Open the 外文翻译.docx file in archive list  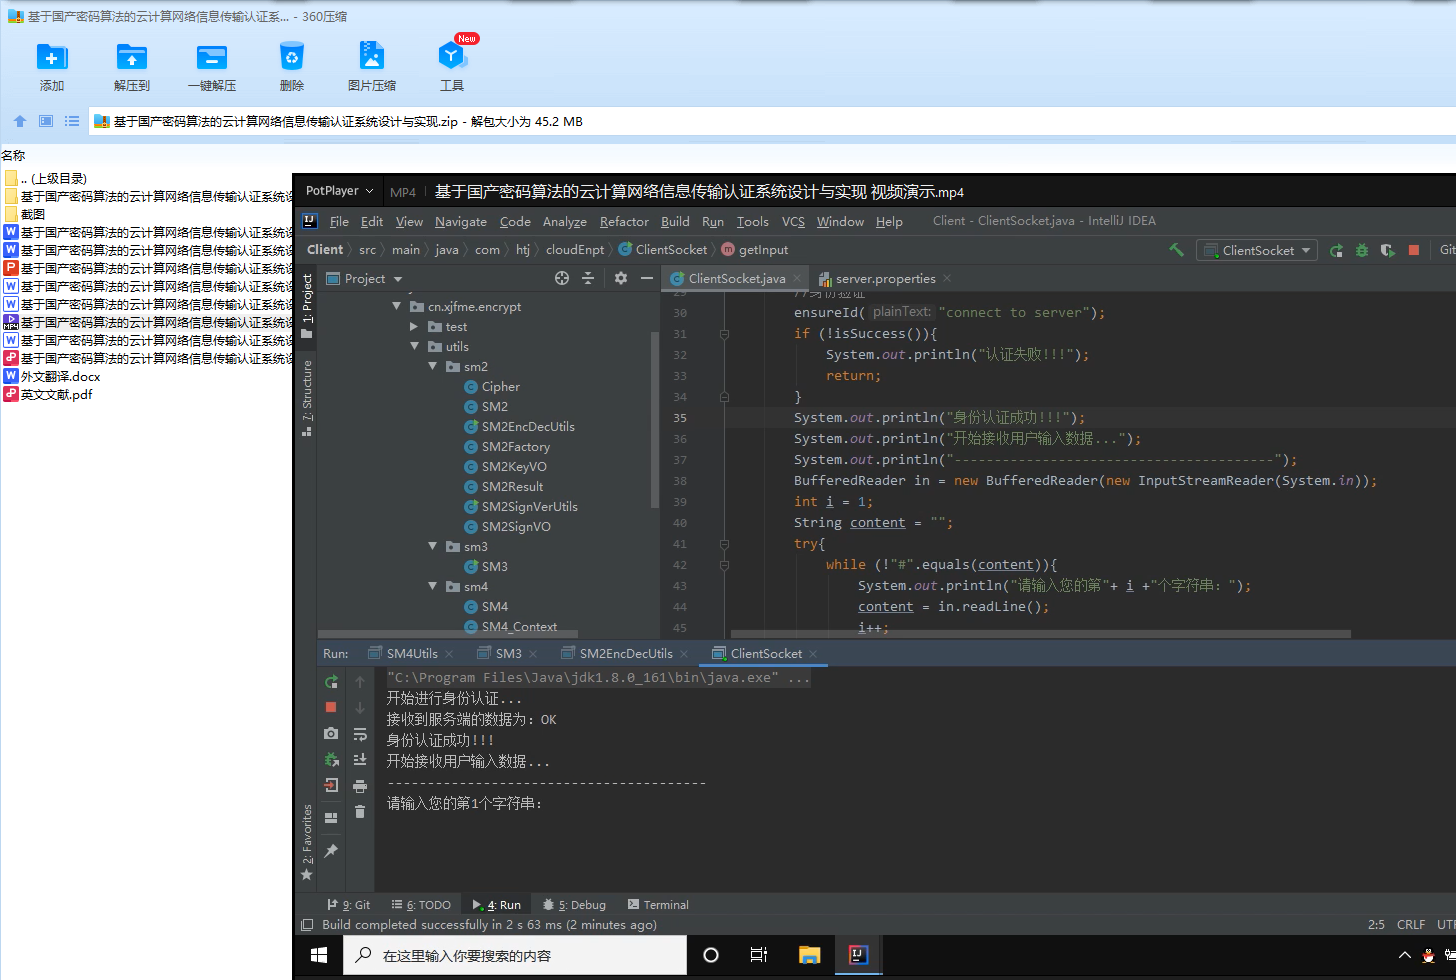pyautogui.click(x=60, y=377)
